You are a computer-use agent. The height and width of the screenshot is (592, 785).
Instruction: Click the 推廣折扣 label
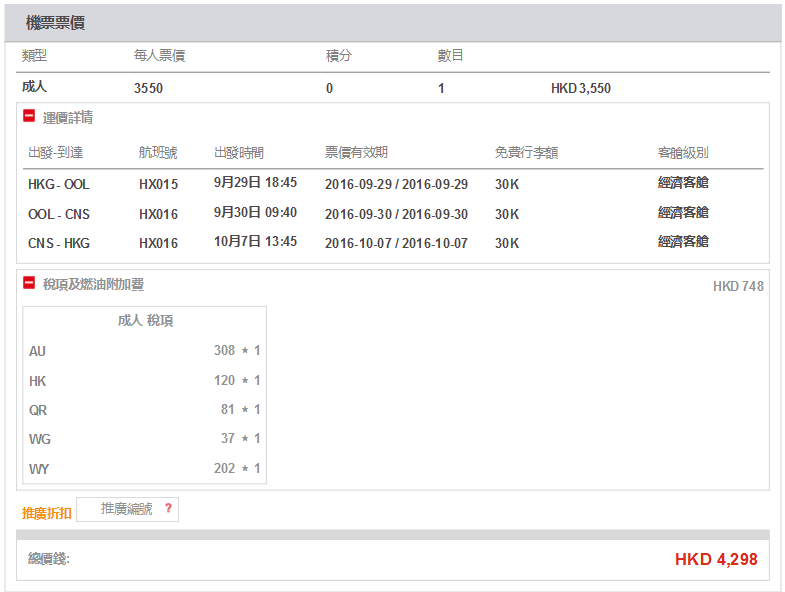point(47,513)
